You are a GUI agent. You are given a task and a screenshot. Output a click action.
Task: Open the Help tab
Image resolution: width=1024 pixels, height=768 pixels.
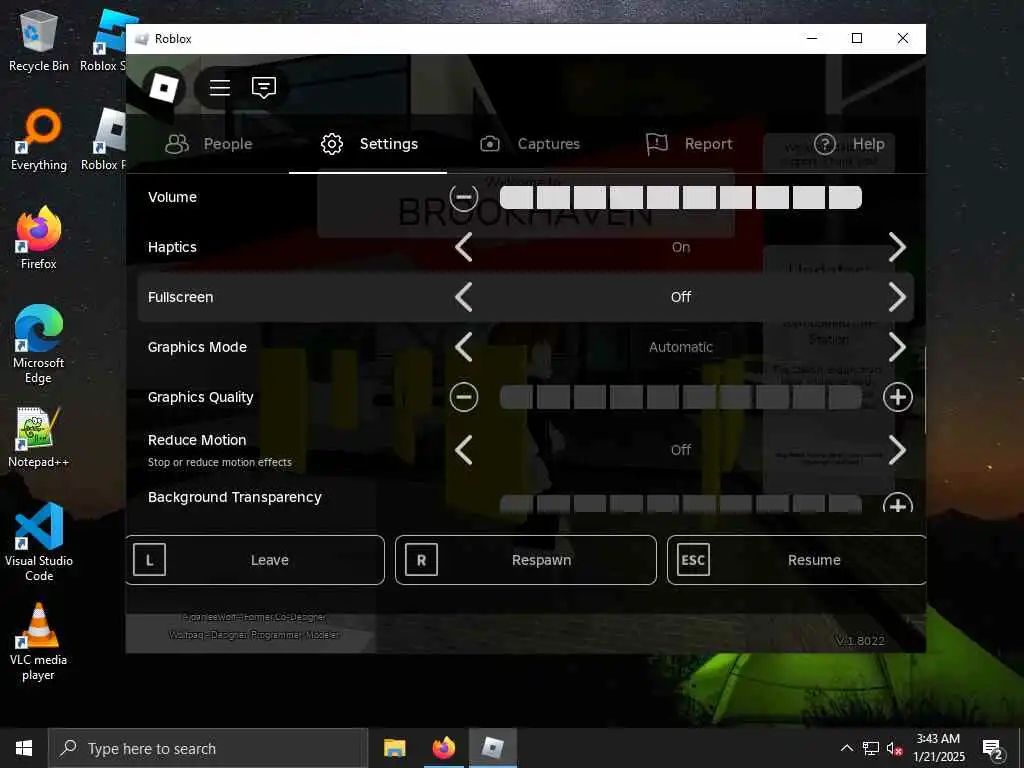(849, 144)
